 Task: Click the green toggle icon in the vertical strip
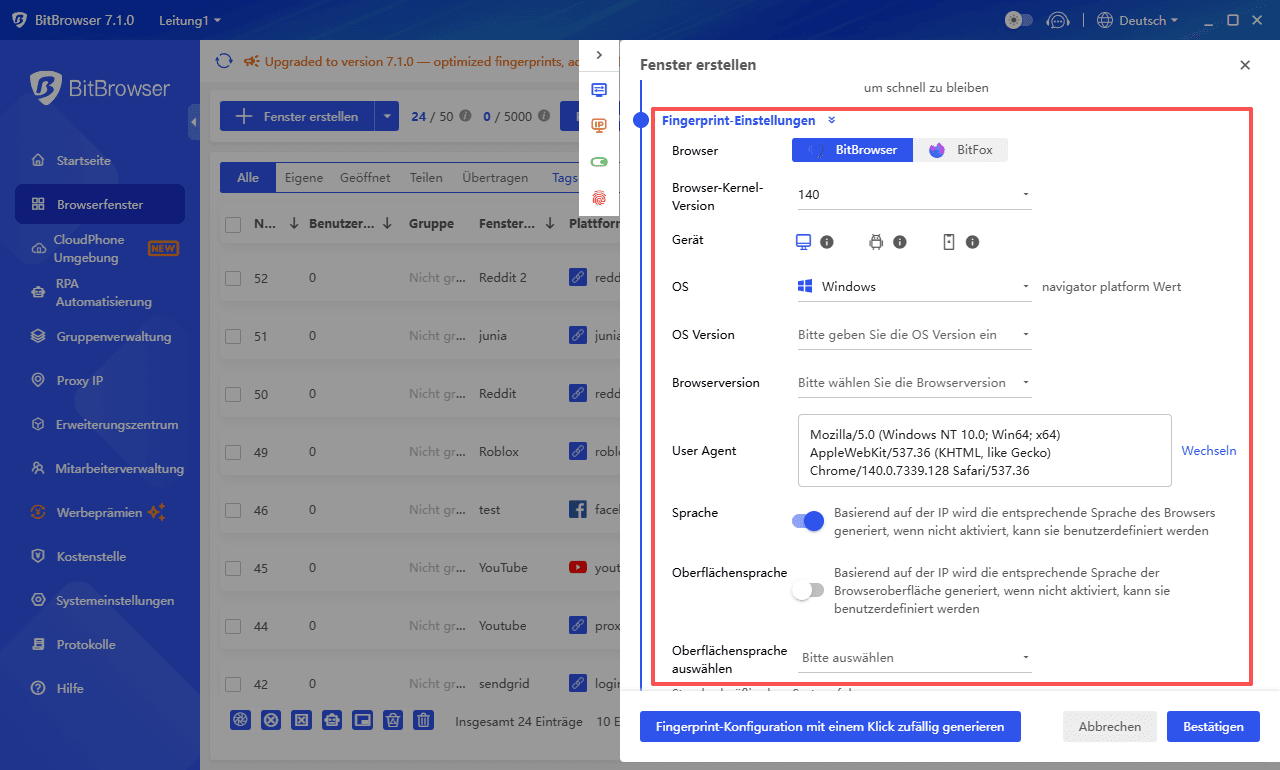[599, 161]
